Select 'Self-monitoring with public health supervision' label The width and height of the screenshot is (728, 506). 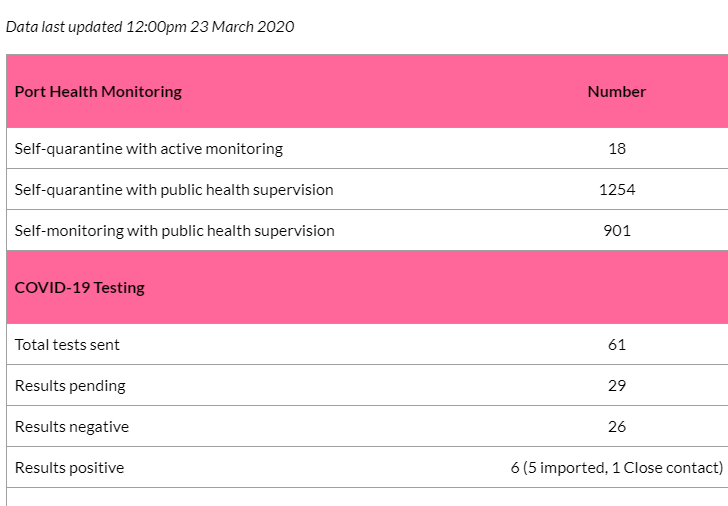coord(175,231)
